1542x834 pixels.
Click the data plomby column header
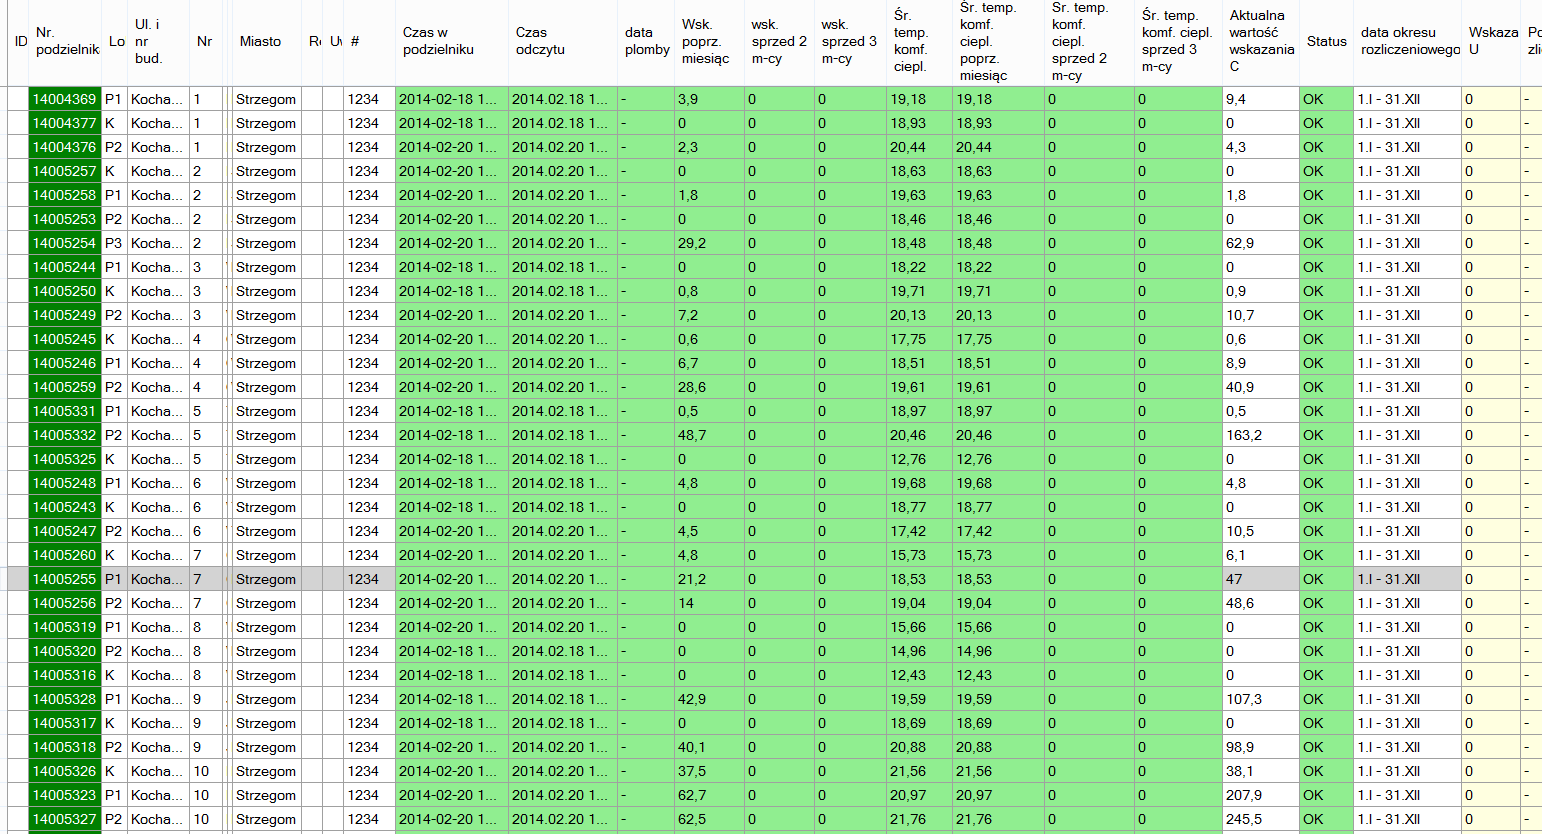point(646,41)
